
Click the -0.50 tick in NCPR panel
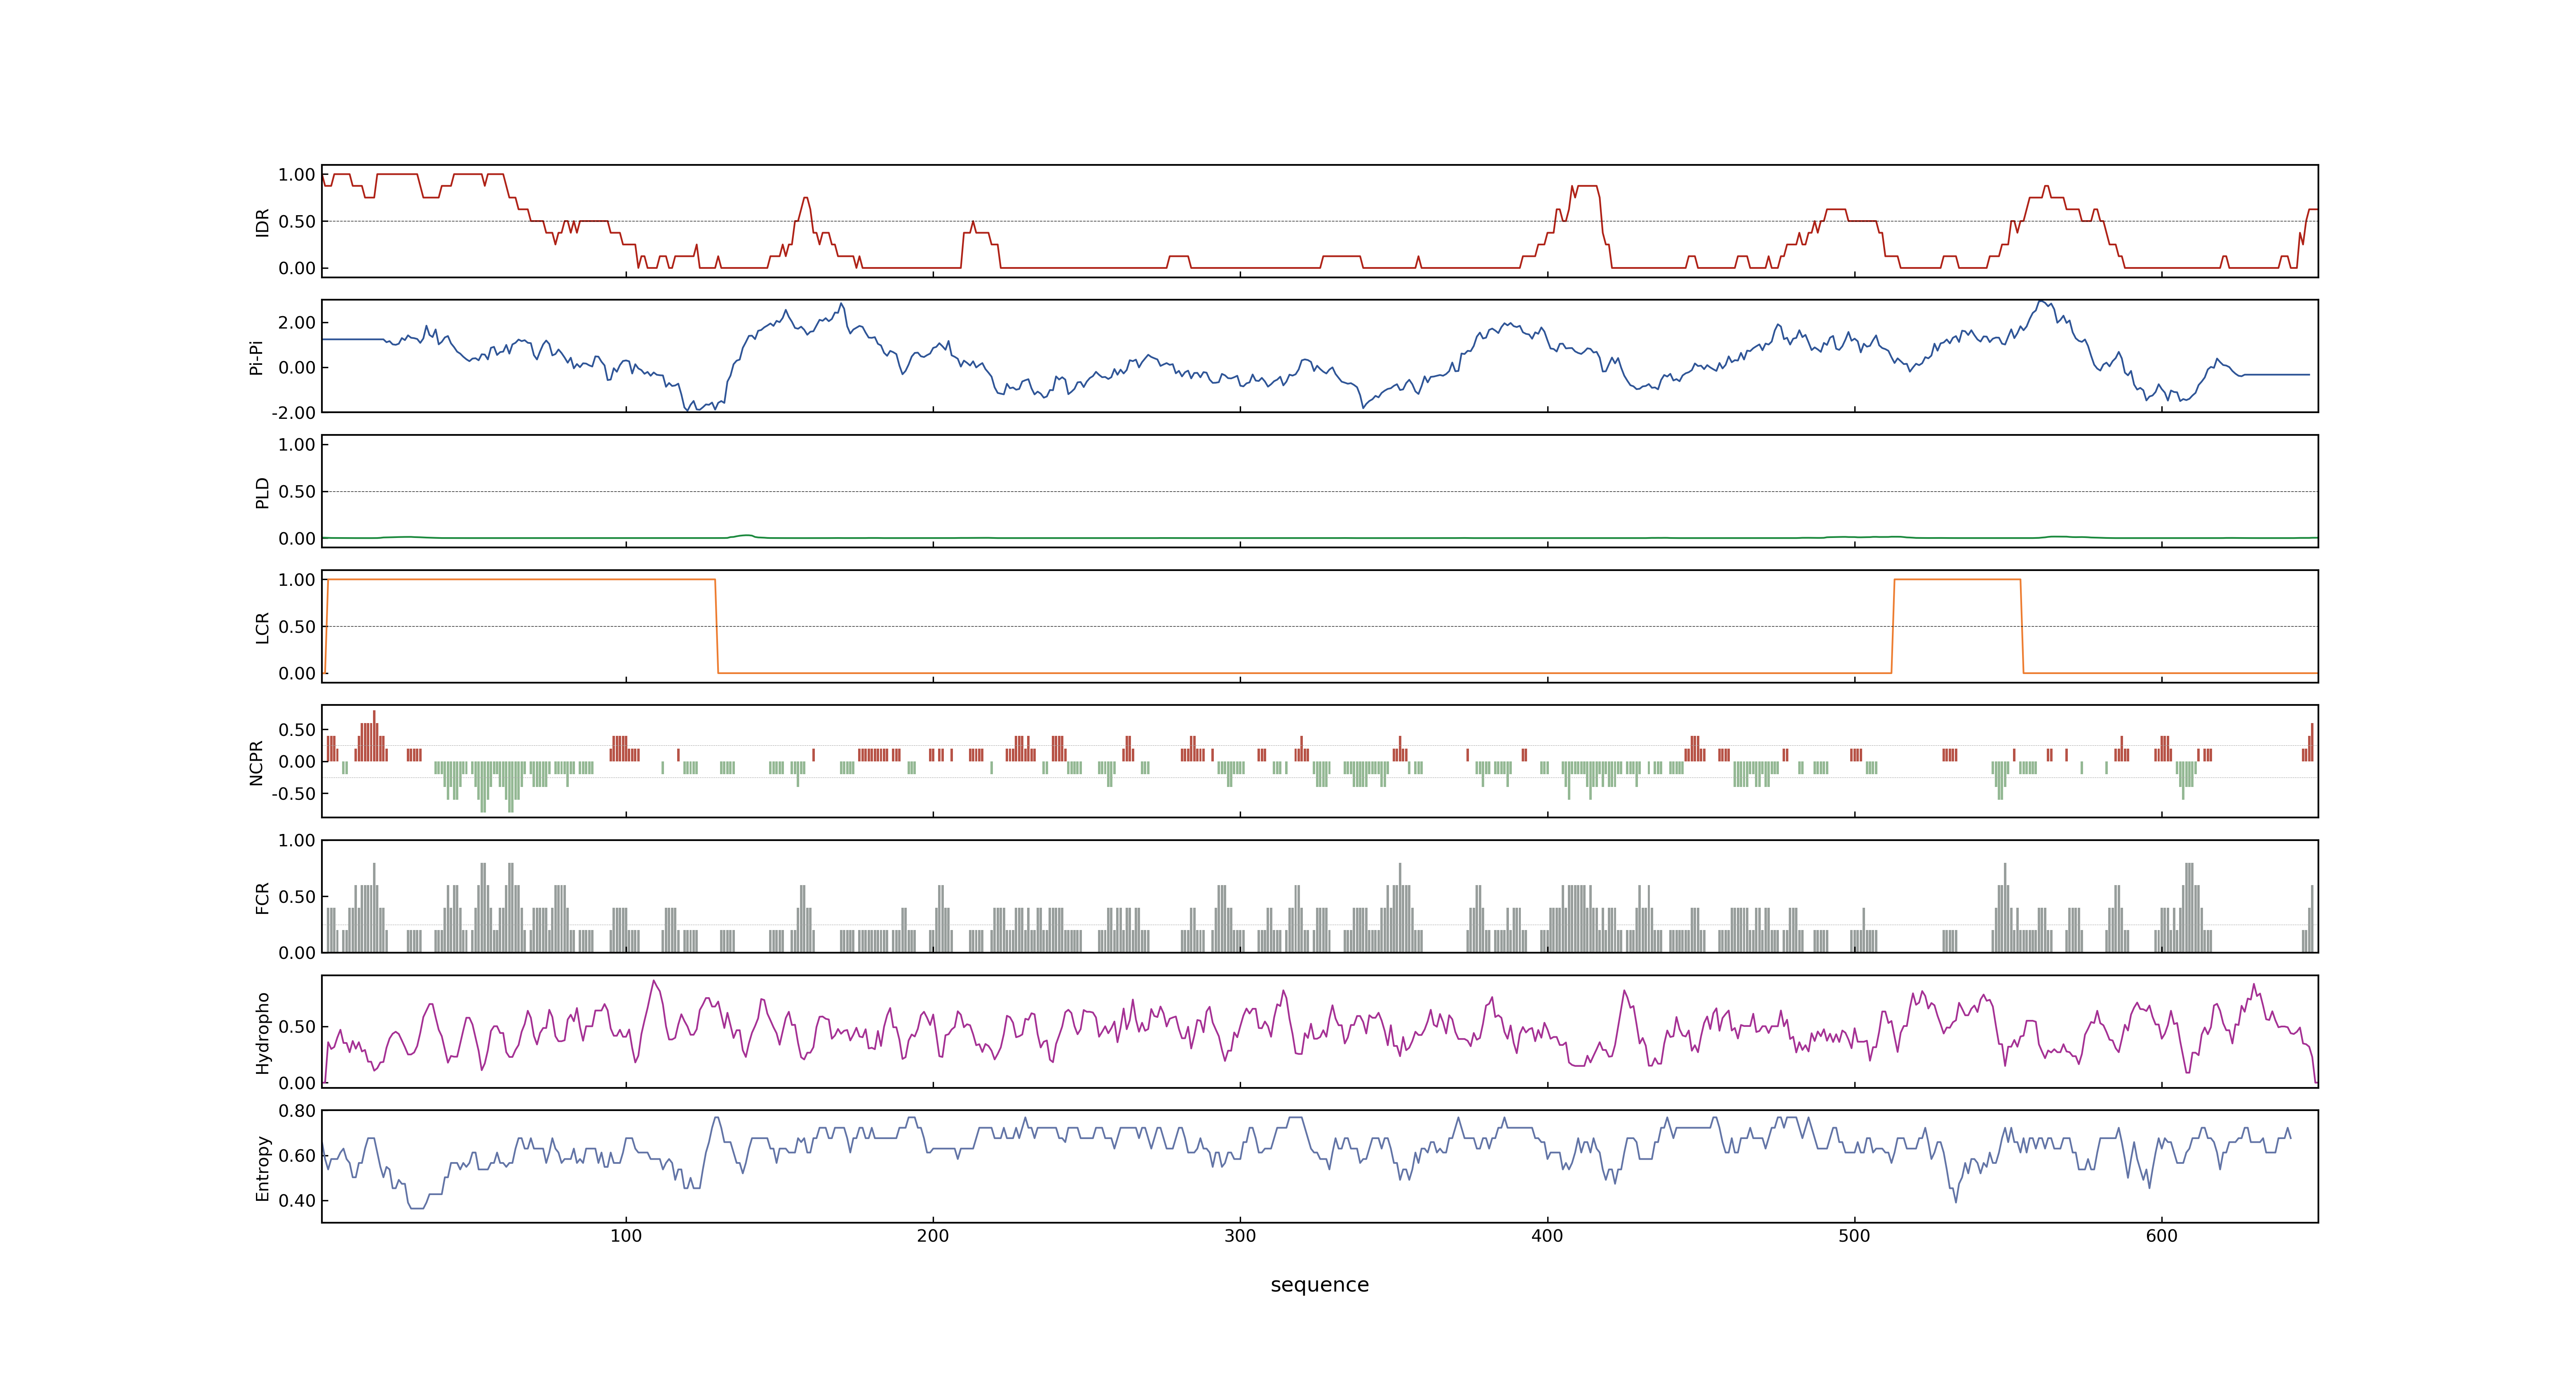click(294, 794)
